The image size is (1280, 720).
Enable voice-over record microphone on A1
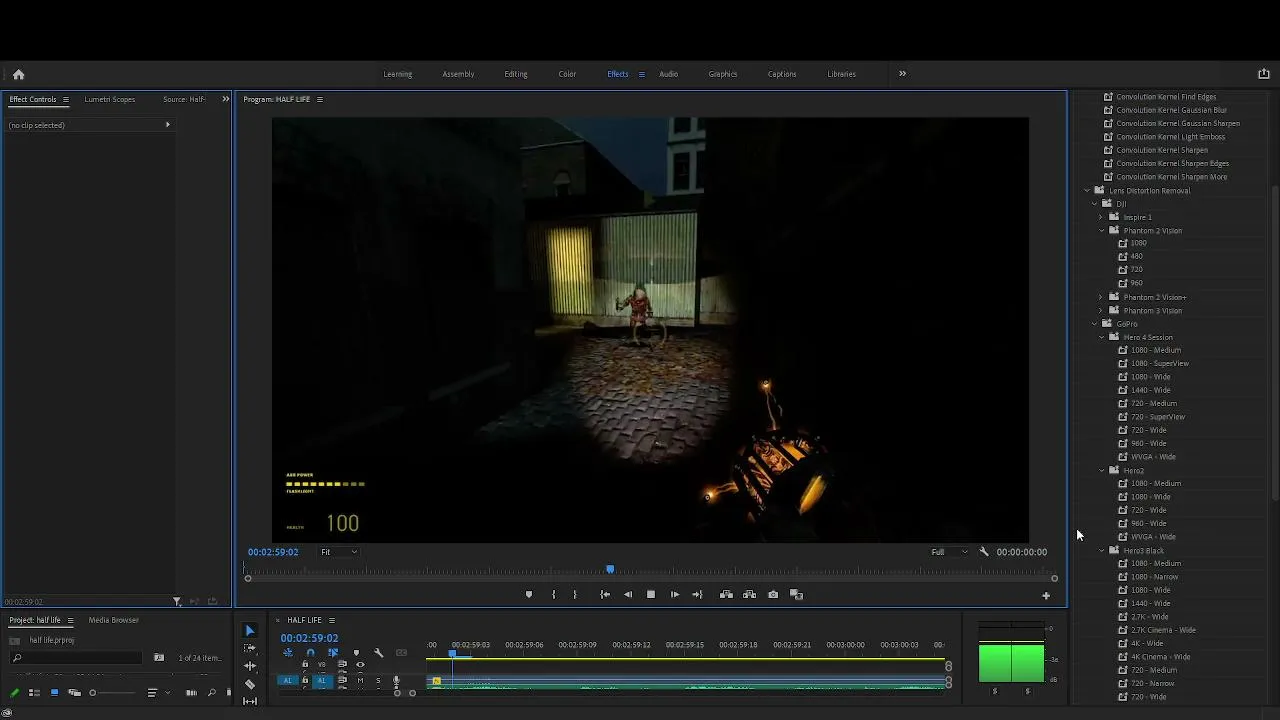click(x=396, y=681)
